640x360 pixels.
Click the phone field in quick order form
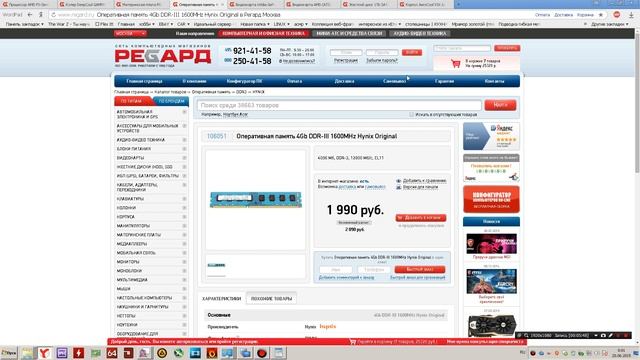[x=373, y=270]
